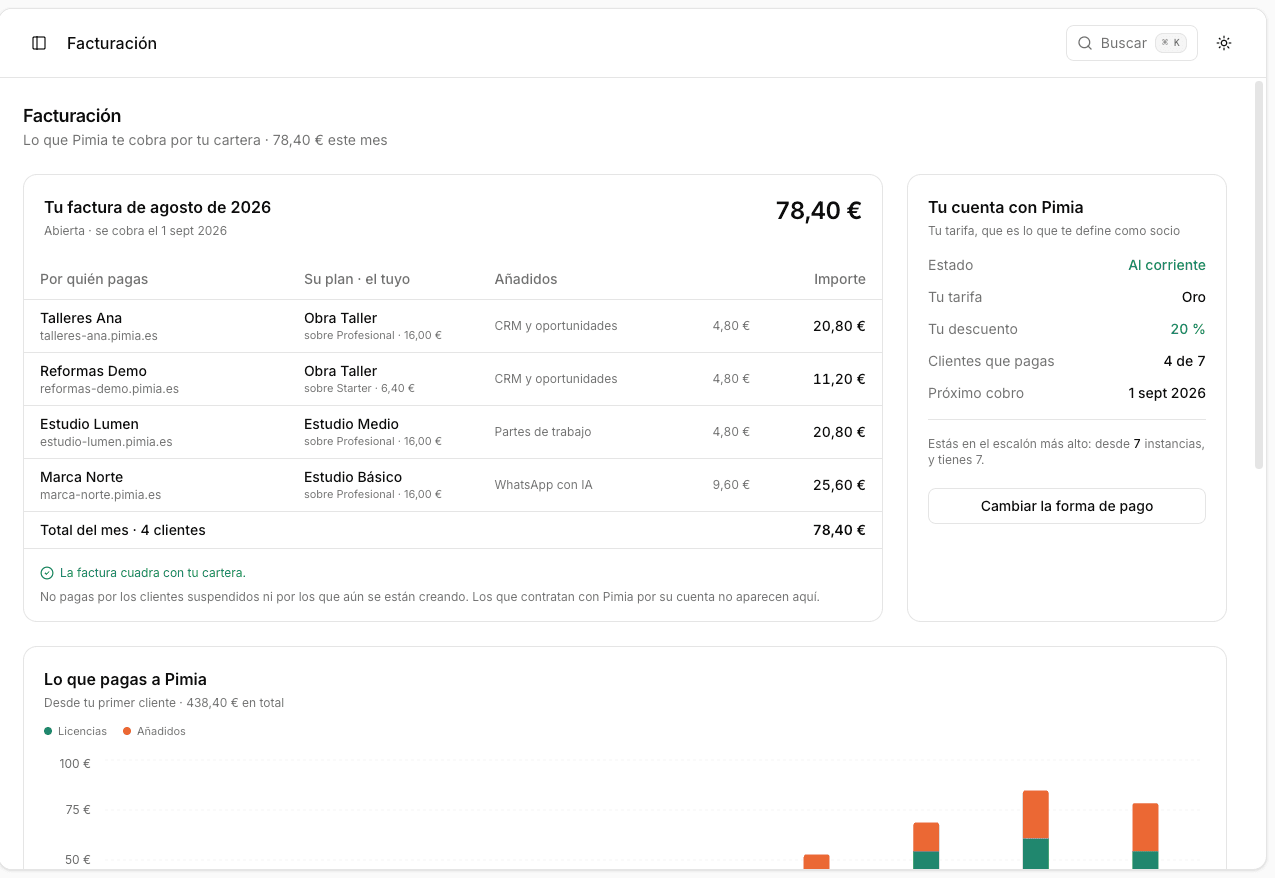Click the 9,60 € add-on price
1275x878 pixels.
coord(731,485)
